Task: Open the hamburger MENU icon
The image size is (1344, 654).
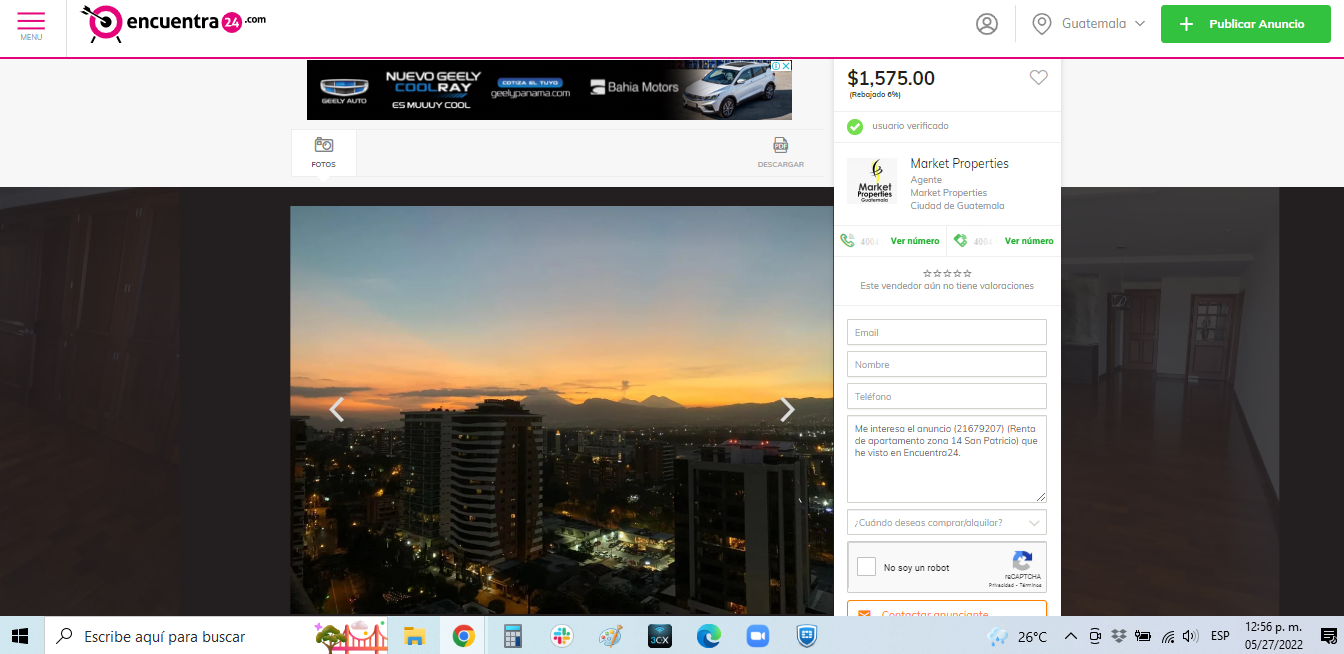Action: point(31,25)
